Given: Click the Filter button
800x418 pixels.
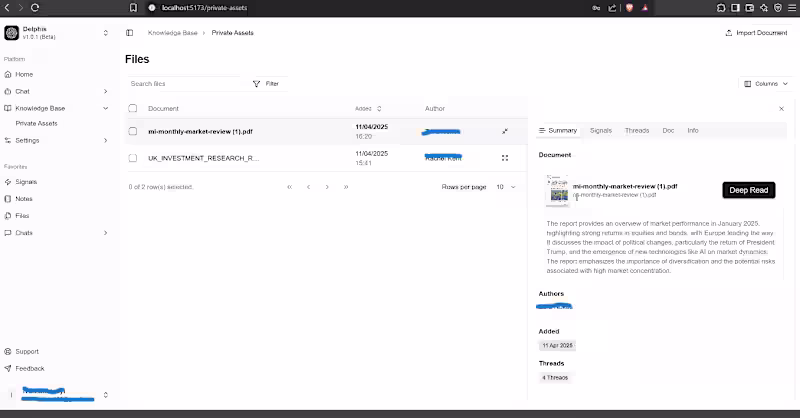Looking at the screenshot, I should tap(266, 84).
